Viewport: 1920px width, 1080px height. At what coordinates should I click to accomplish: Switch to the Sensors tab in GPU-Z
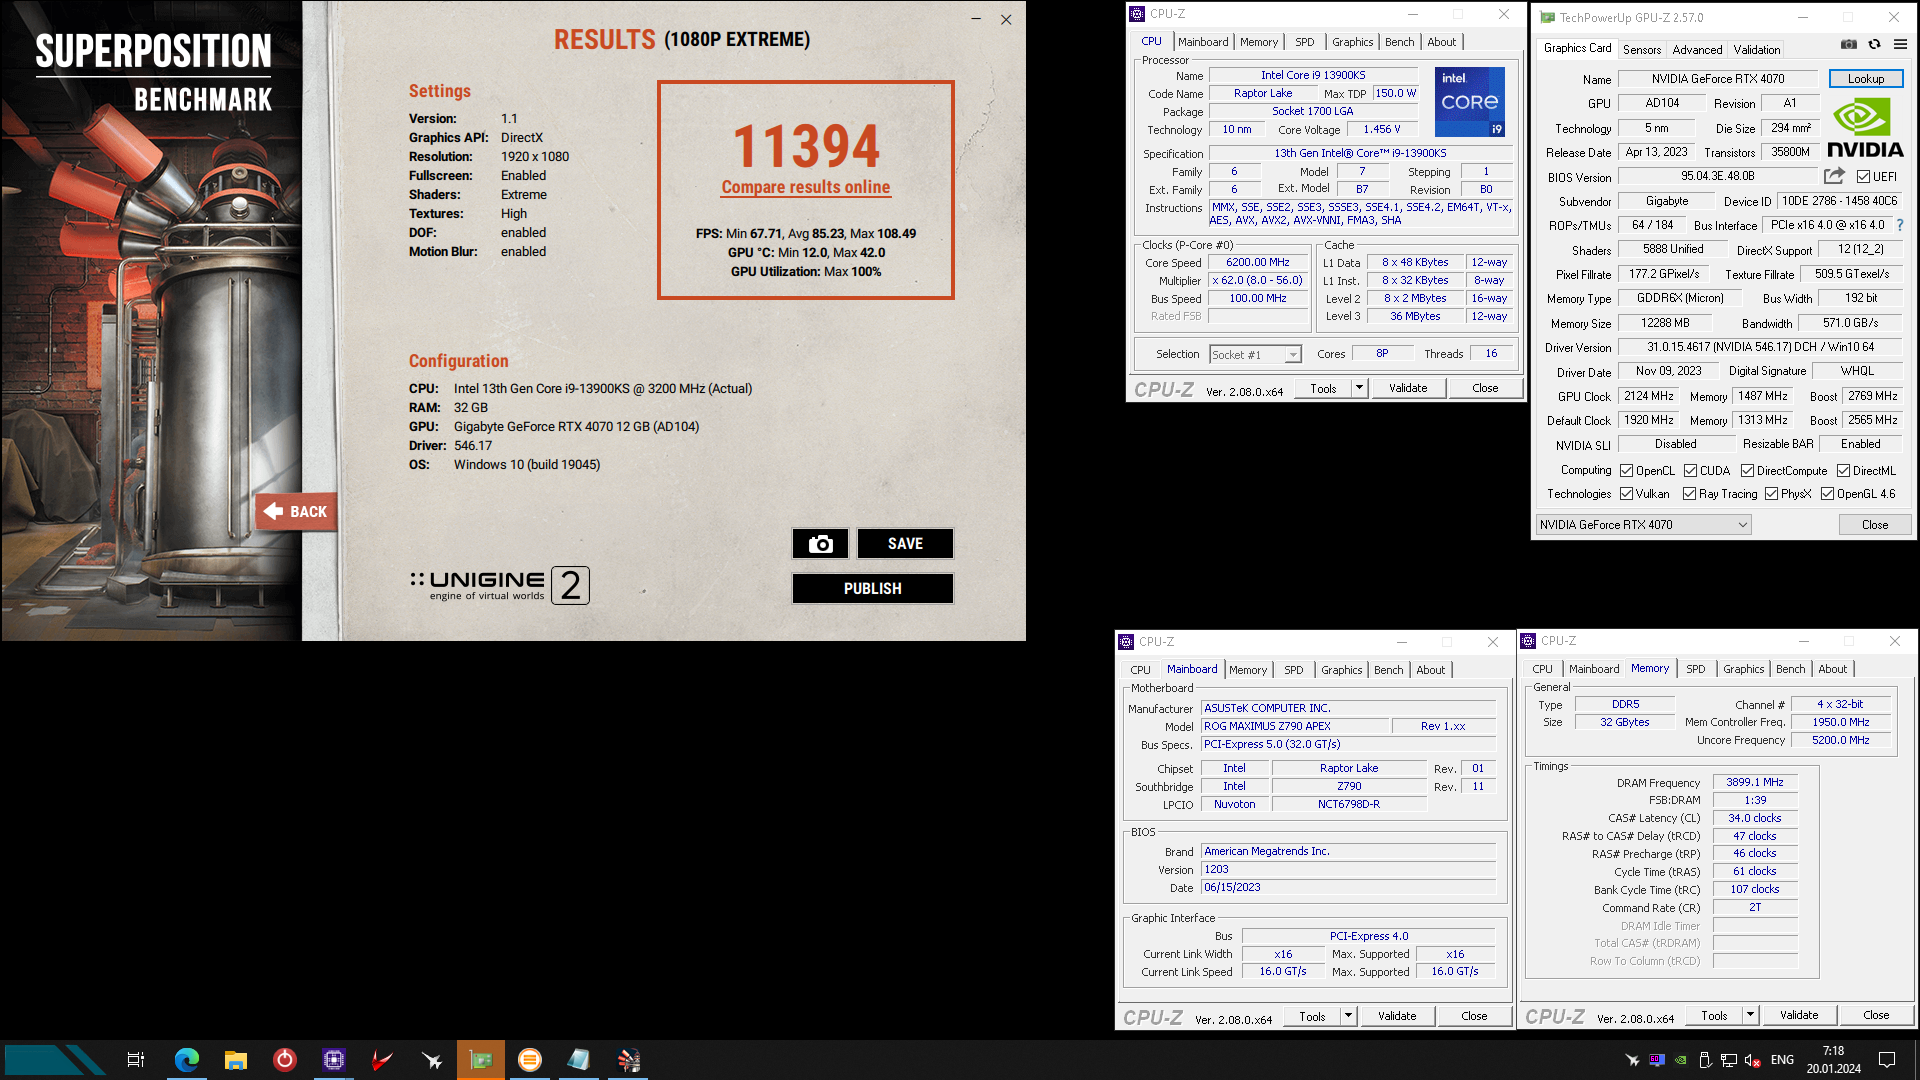click(x=1641, y=50)
